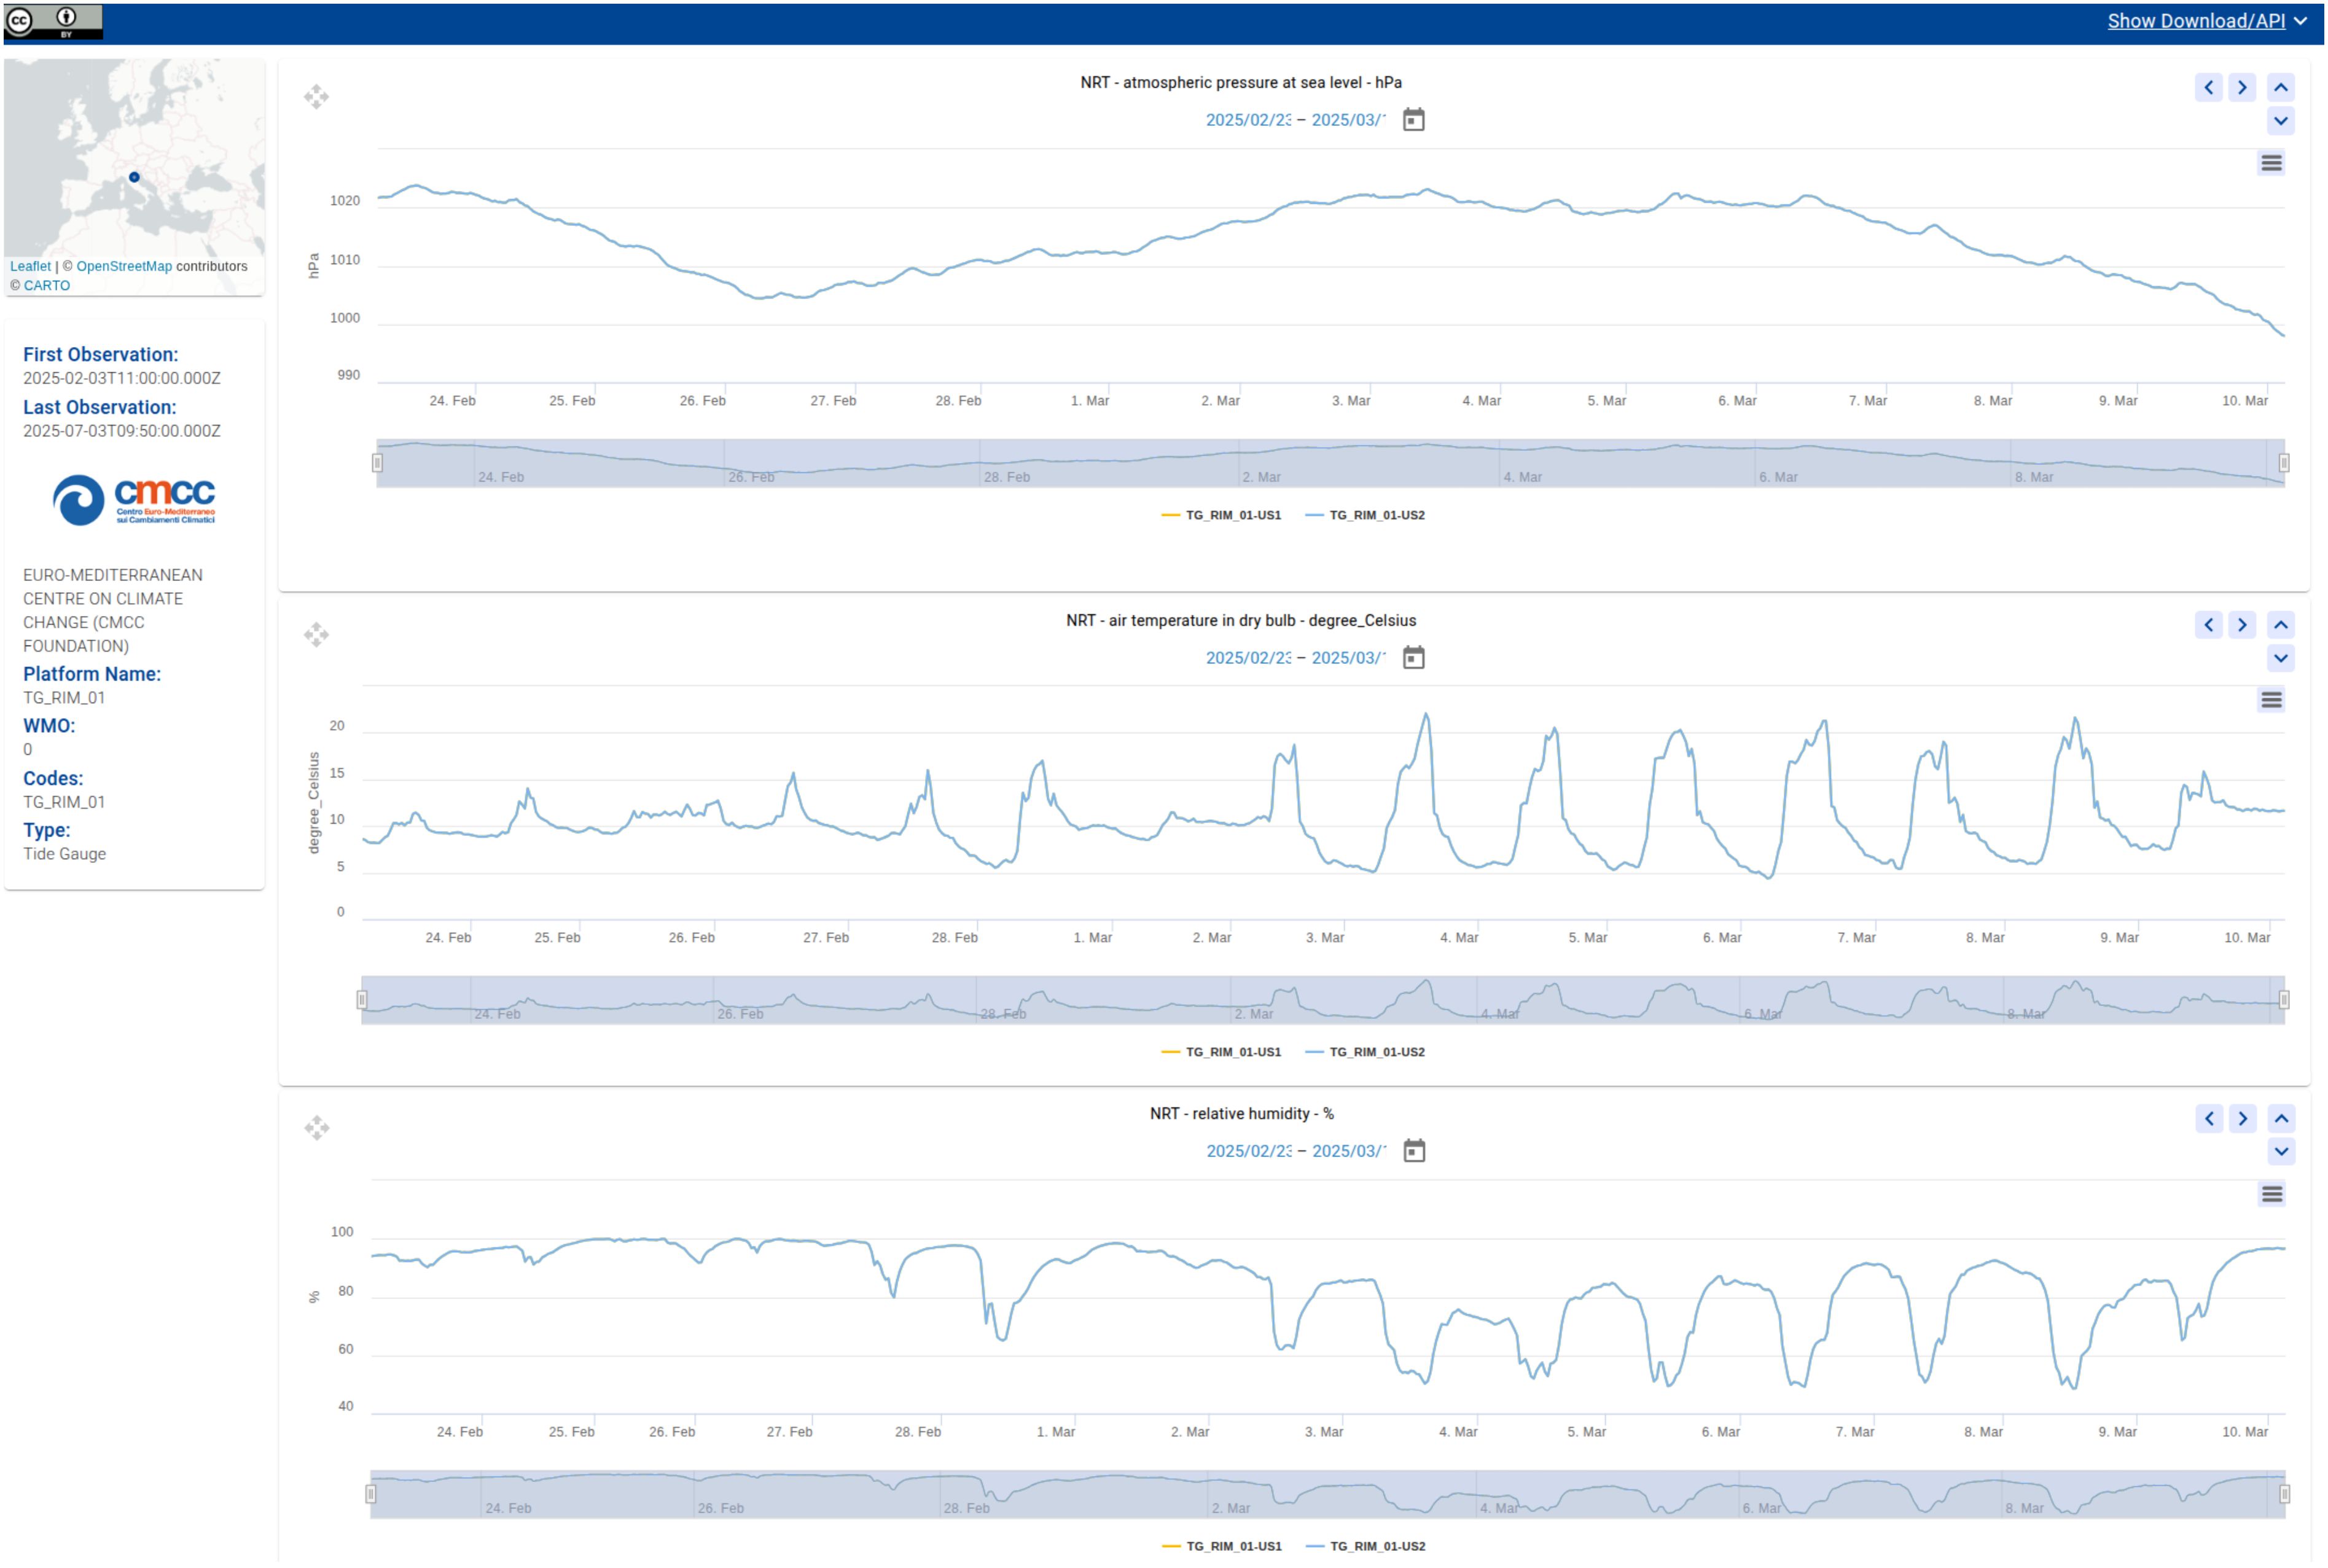
Task: Click air temperature chart end date field
Action: pos(1348,657)
